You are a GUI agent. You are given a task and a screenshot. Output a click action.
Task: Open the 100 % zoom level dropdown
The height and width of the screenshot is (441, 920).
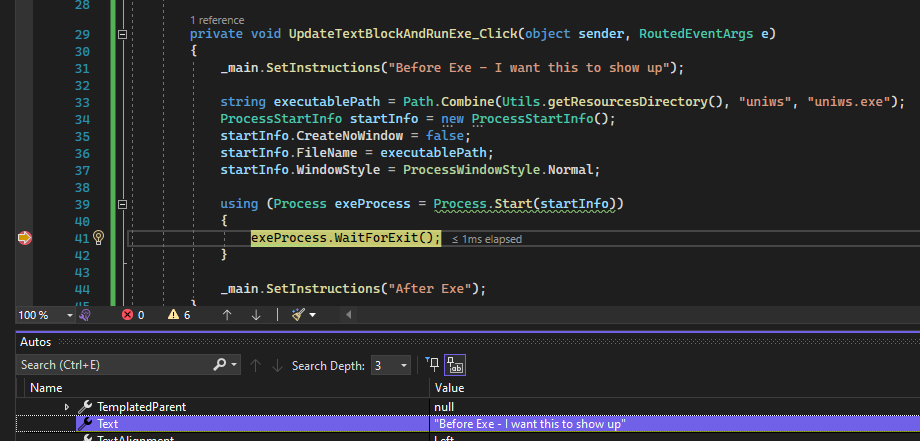click(70, 315)
